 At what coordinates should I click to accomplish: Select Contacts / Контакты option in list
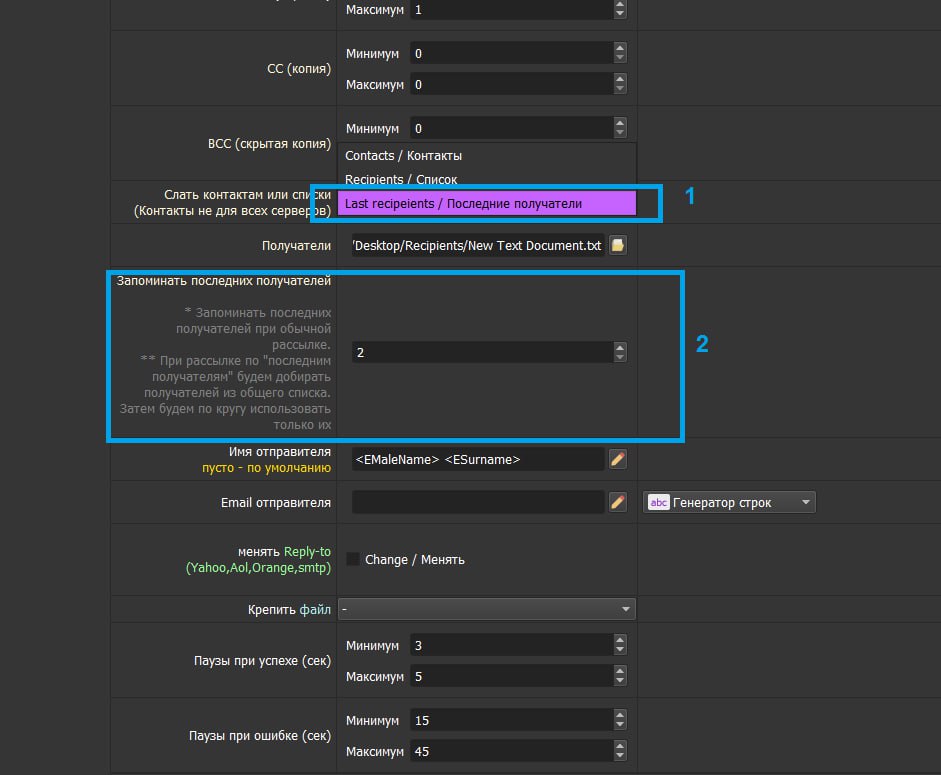coord(487,155)
